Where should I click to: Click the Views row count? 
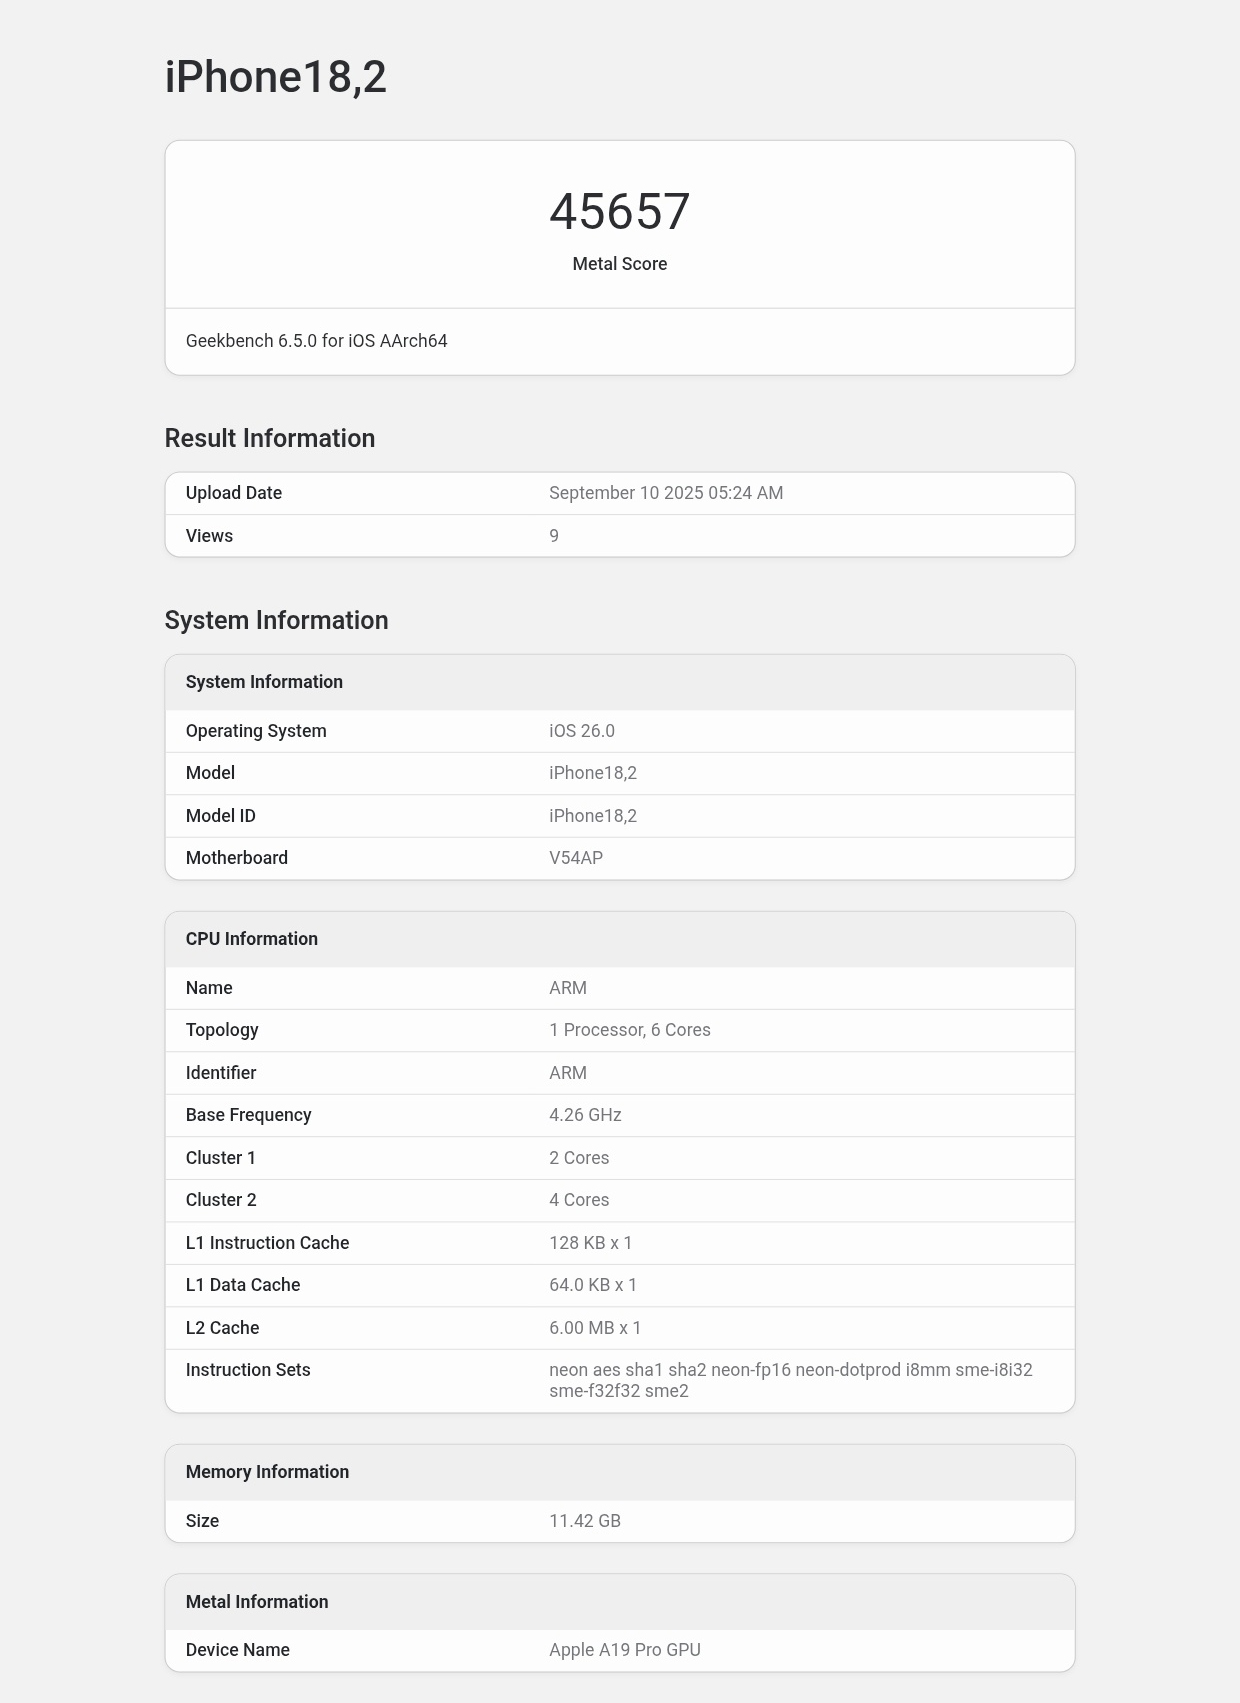pos(554,536)
